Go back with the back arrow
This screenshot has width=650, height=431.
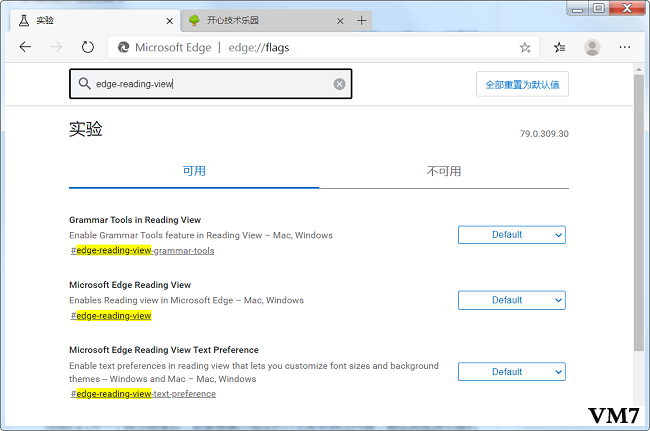pos(25,47)
